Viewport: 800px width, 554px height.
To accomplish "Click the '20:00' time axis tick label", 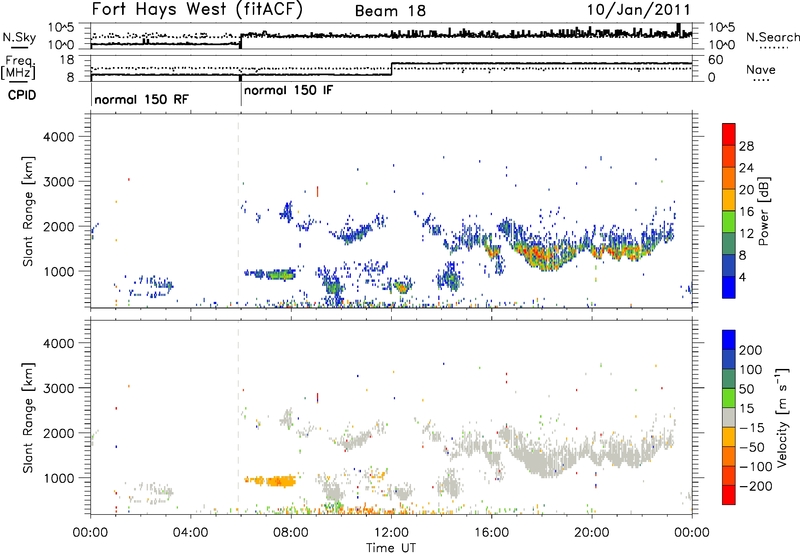I will [592, 533].
